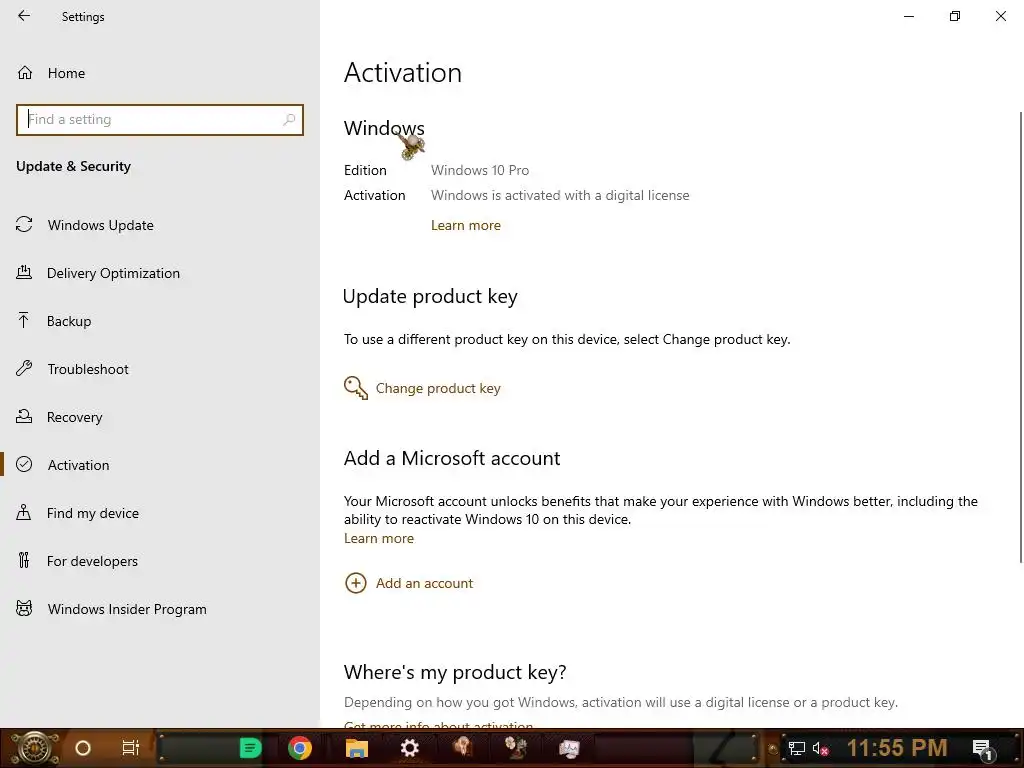
Task: Click the Home house icon
Action: tap(25, 72)
